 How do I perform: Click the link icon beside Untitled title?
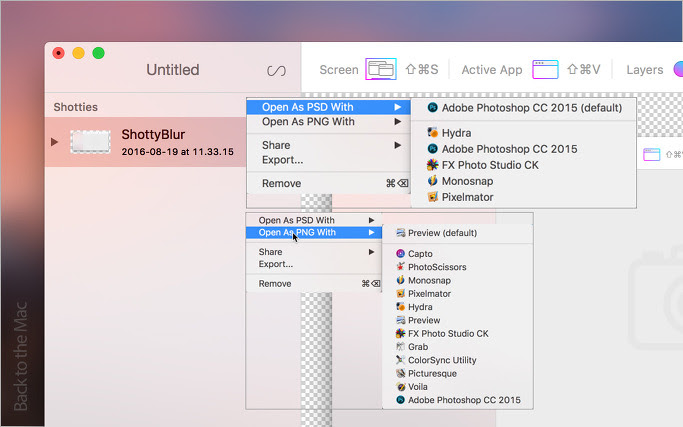coord(276,71)
